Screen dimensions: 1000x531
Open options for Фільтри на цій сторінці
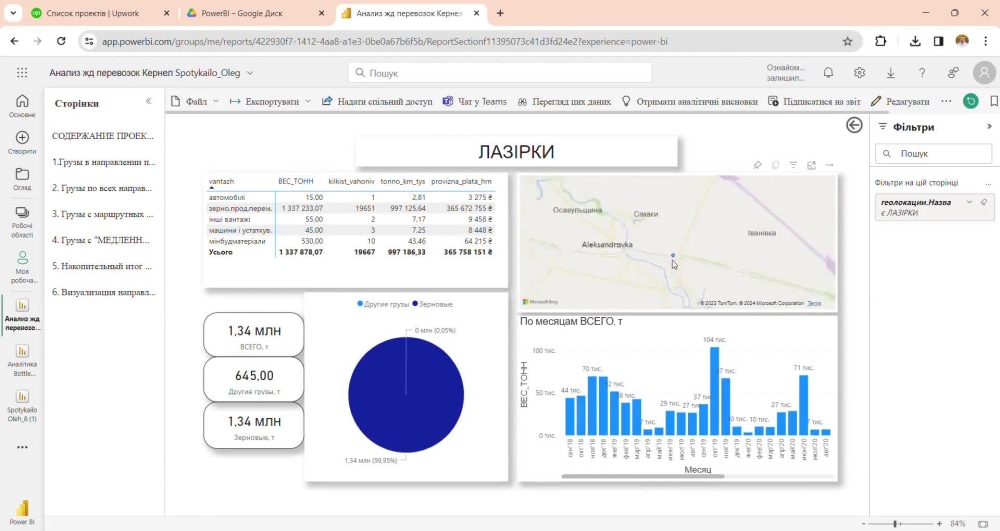pos(988,183)
